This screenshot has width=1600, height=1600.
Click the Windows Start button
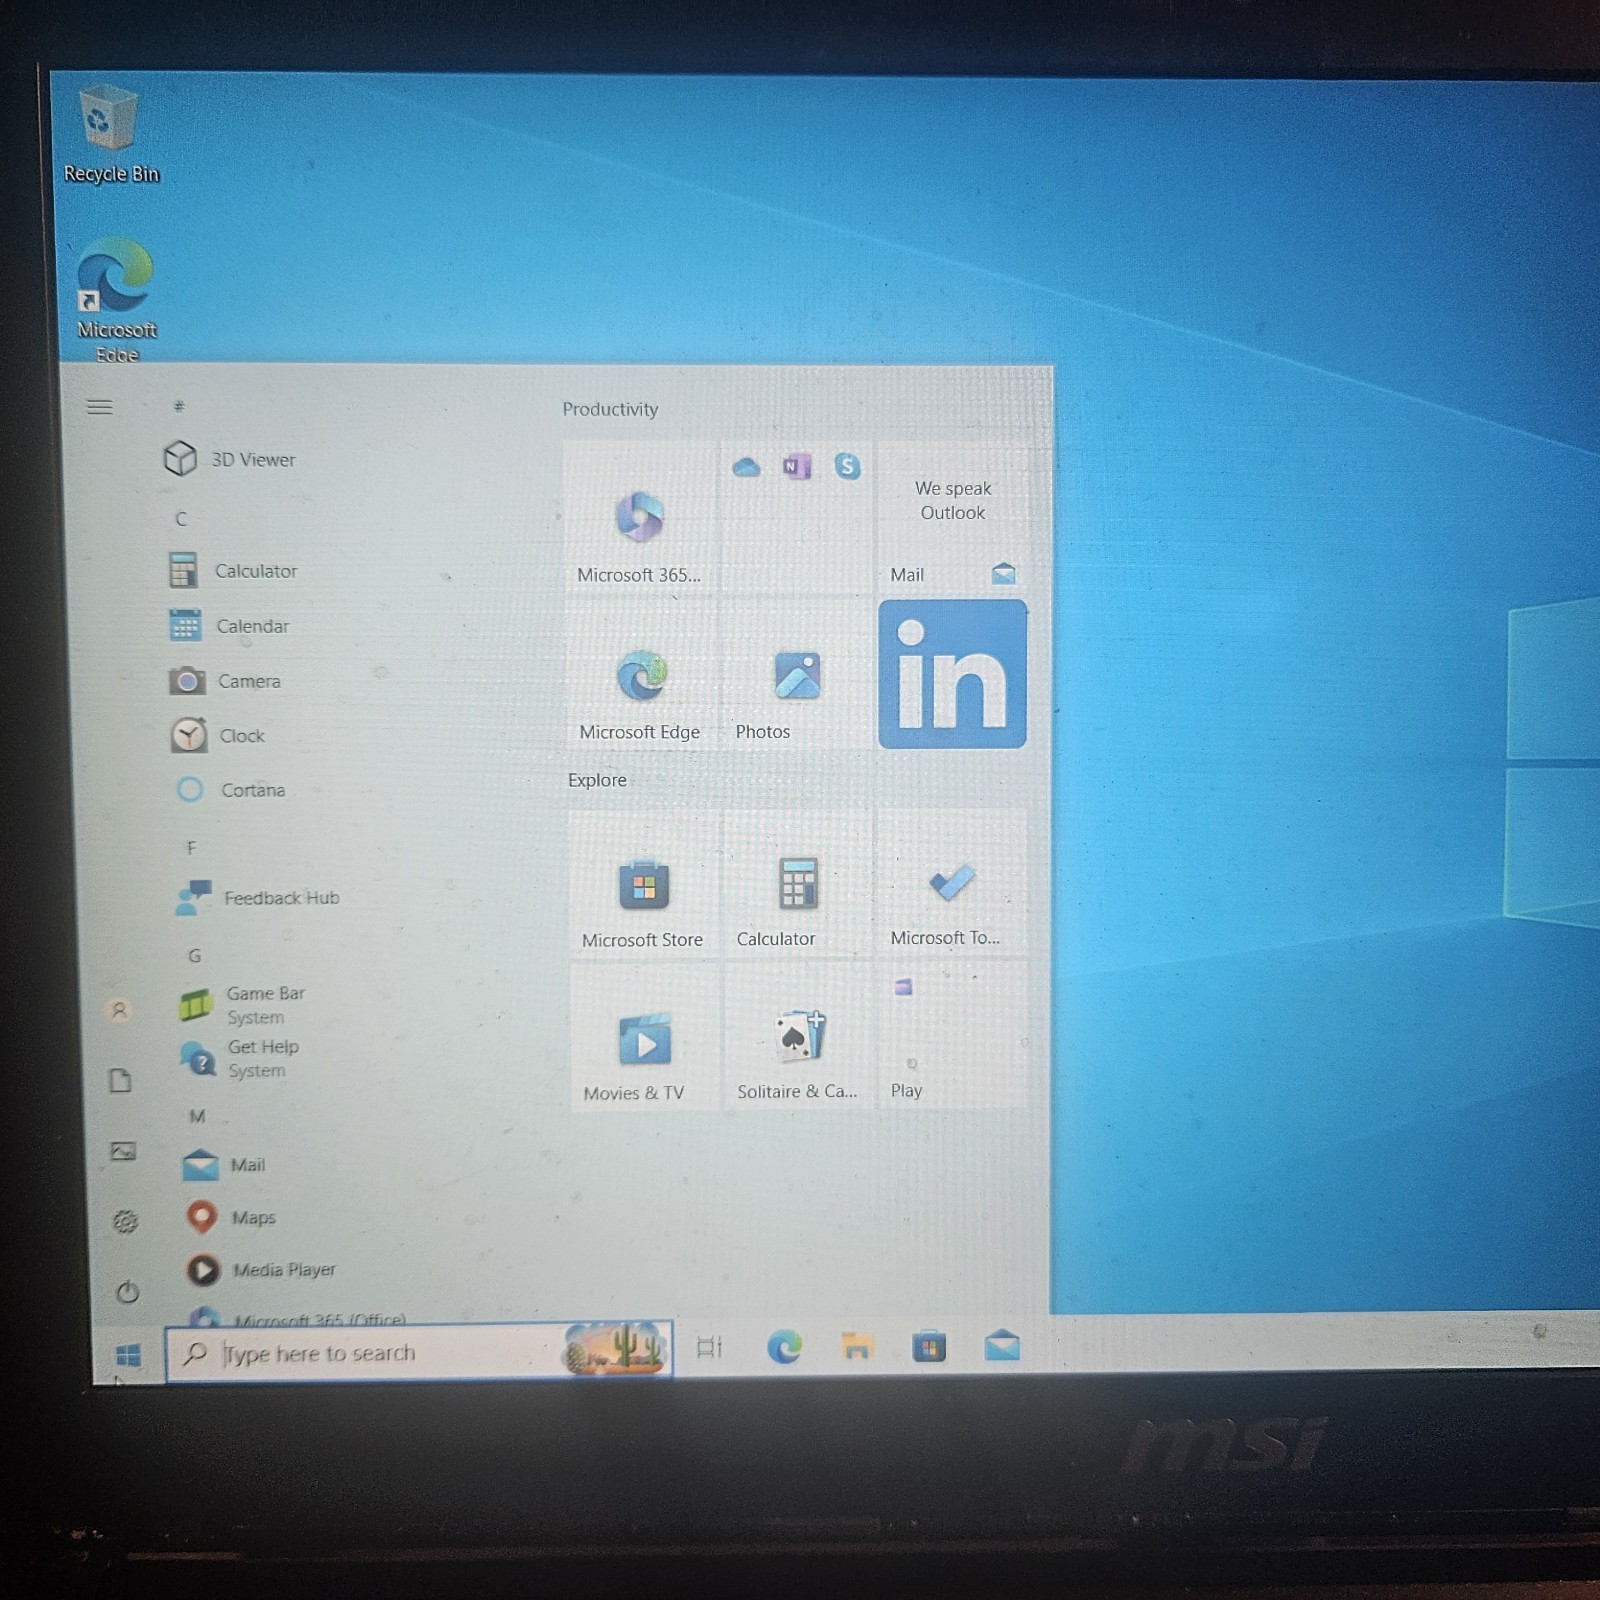(128, 1355)
